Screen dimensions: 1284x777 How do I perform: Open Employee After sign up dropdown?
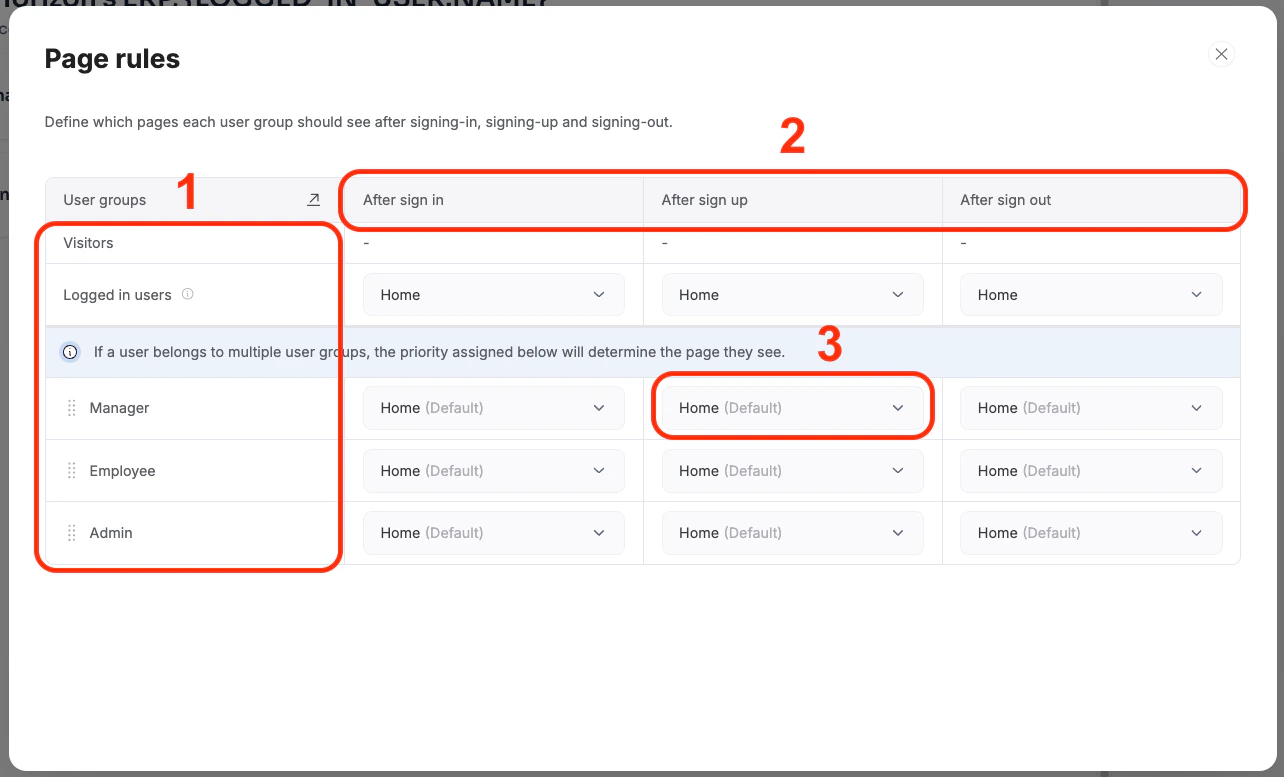(x=793, y=471)
